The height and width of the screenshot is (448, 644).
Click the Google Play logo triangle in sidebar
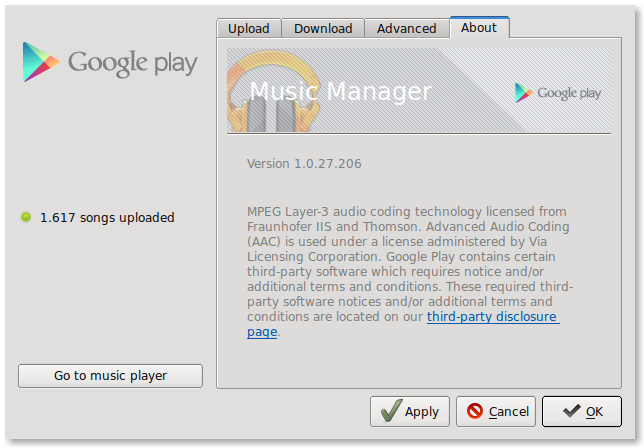click(40, 62)
